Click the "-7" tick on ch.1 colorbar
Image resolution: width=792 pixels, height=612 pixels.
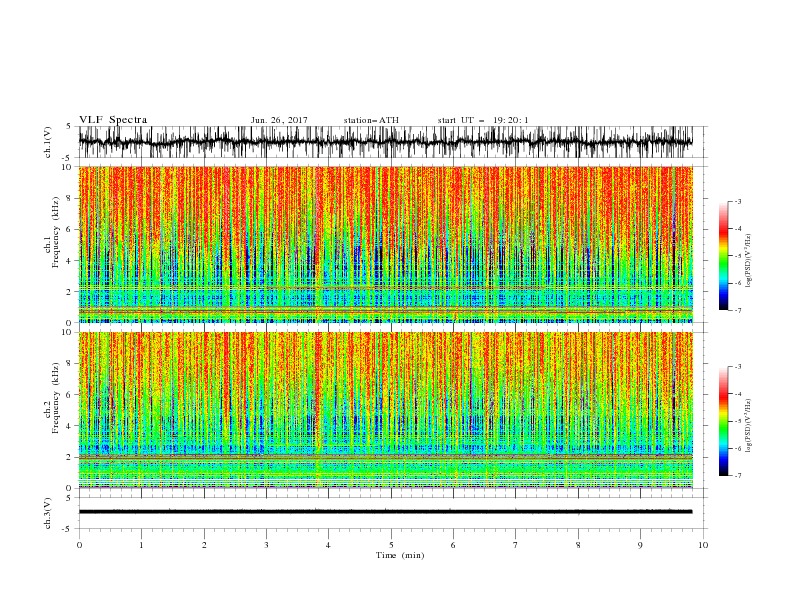click(x=737, y=310)
